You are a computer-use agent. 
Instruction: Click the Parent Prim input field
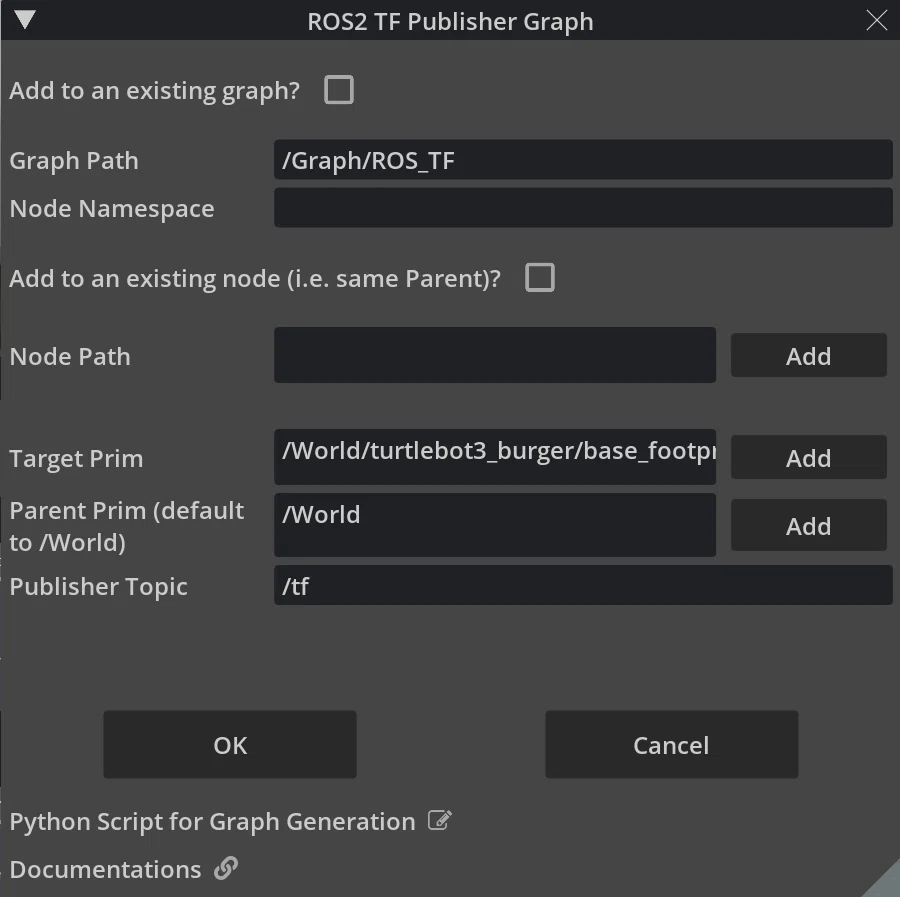tap(495, 525)
